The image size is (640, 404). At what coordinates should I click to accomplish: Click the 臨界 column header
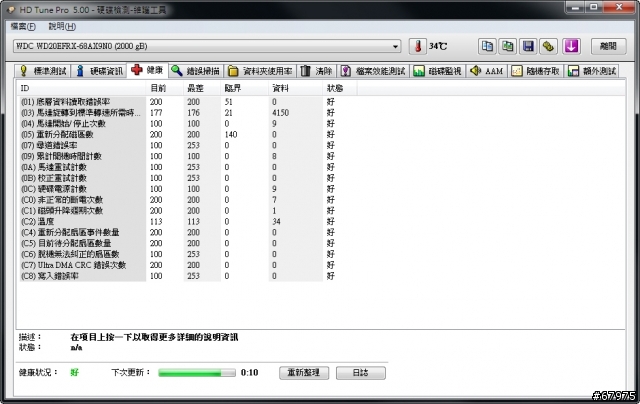point(244,88)
